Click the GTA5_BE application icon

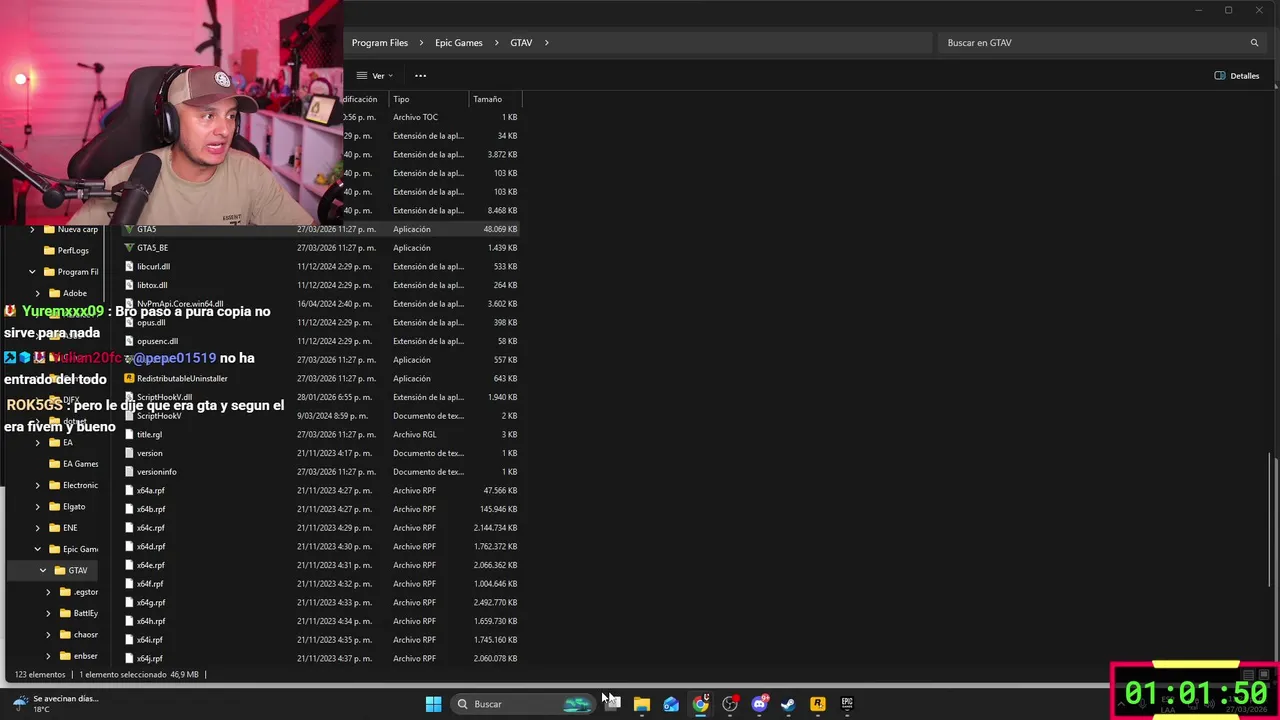coord(129,248)
